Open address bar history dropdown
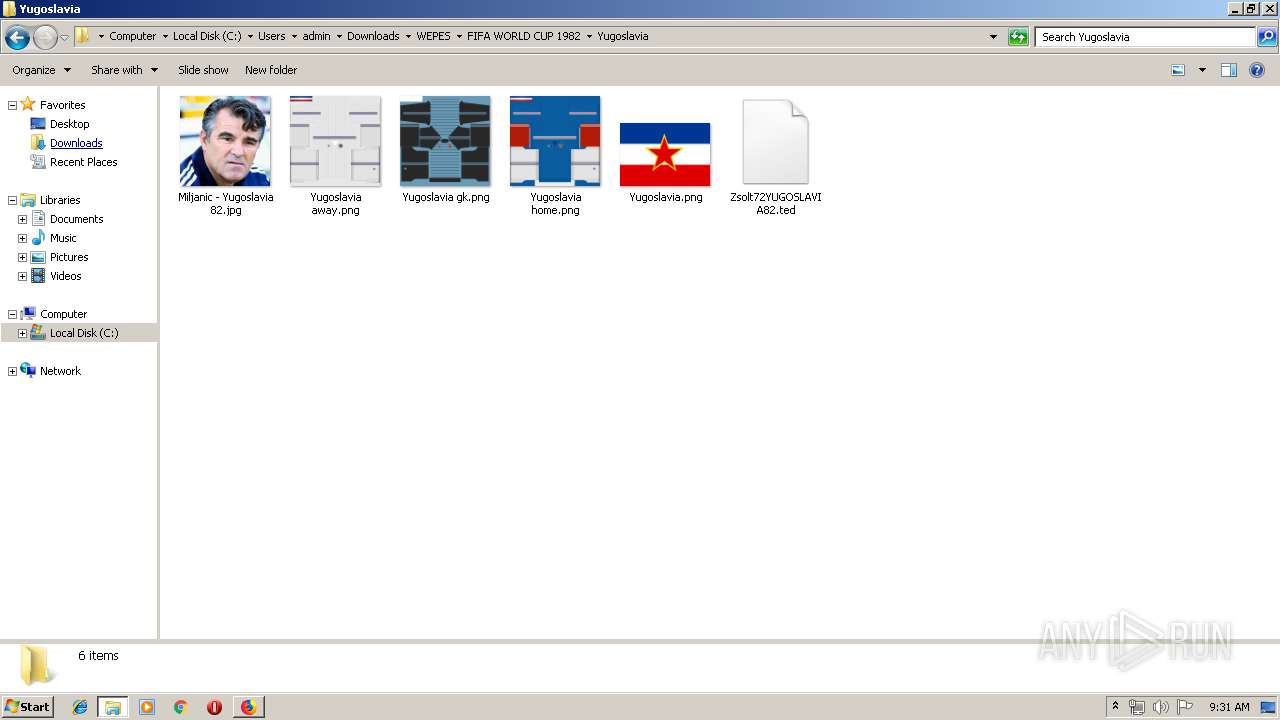Image resolution: width=1280 pixels, height=720 pixels. pos(993,37)
